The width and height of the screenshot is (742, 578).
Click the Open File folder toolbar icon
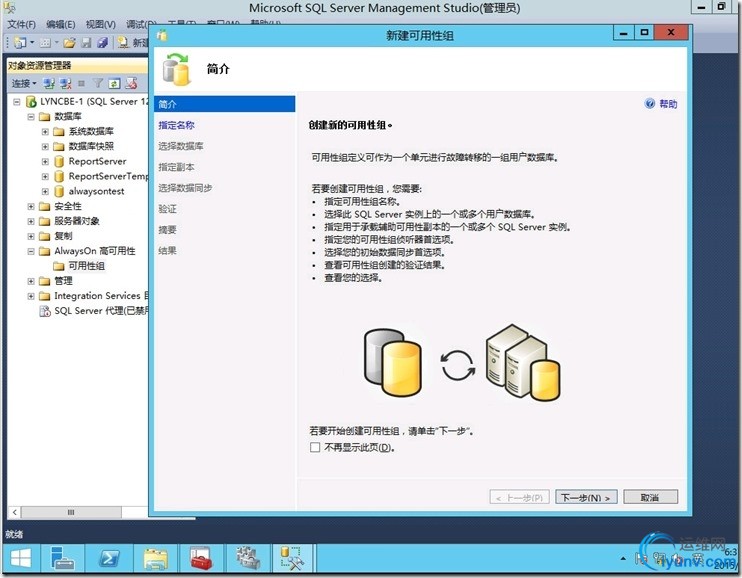70,43
